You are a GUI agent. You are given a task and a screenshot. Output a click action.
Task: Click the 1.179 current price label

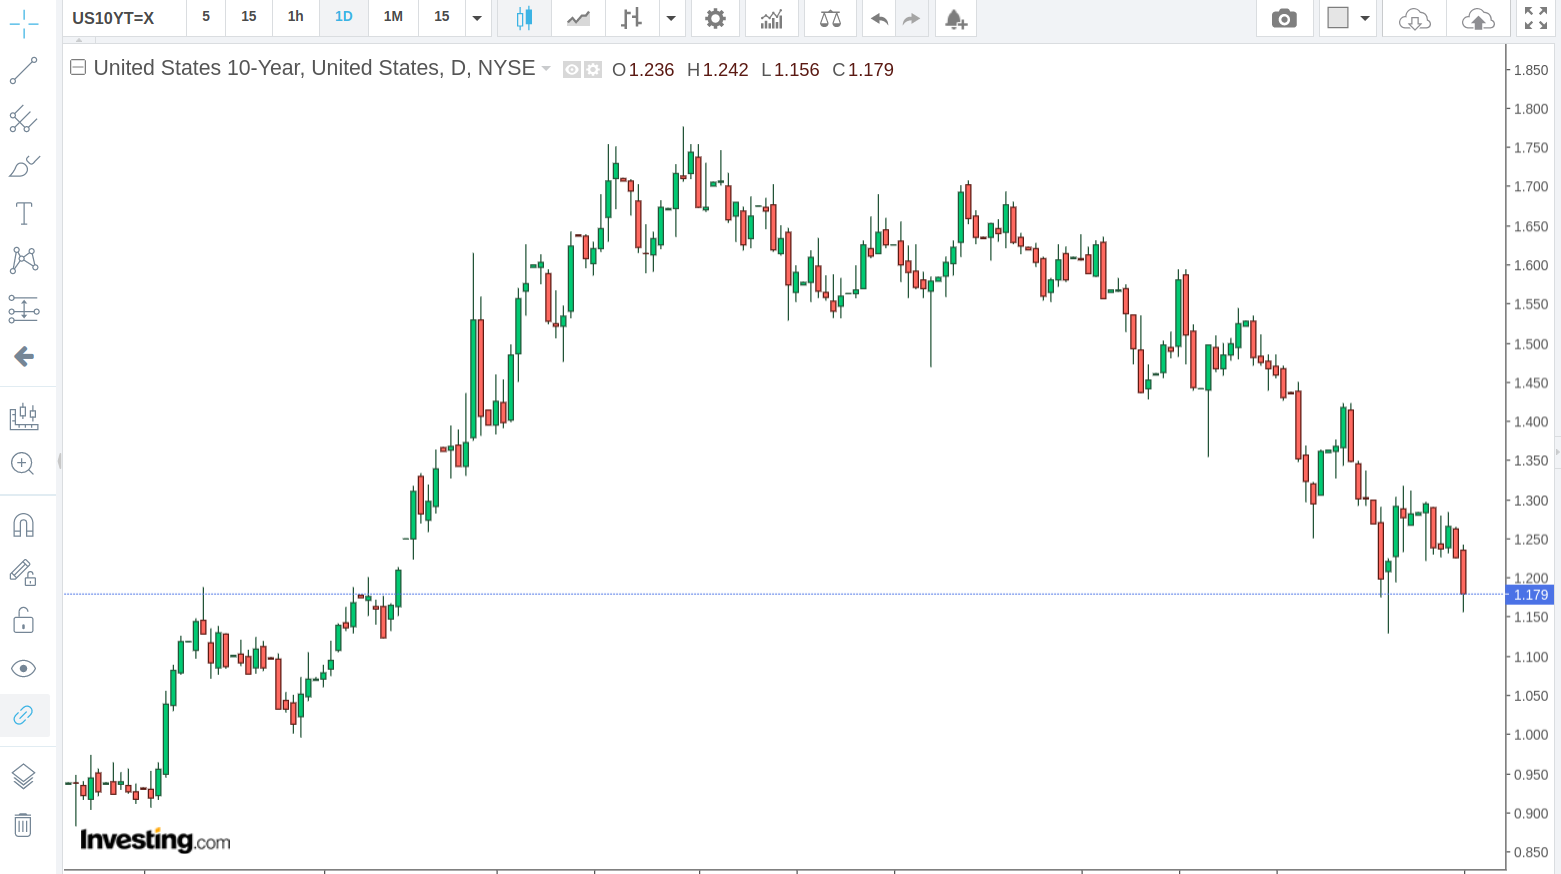click(x=1530, y=595)
